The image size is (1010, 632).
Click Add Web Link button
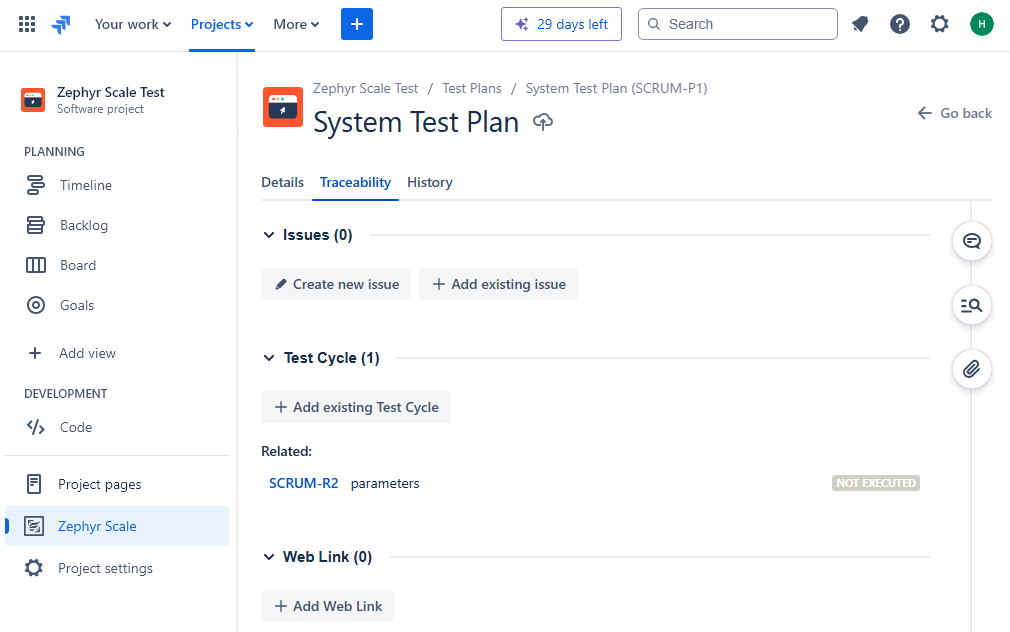point(327,606)
